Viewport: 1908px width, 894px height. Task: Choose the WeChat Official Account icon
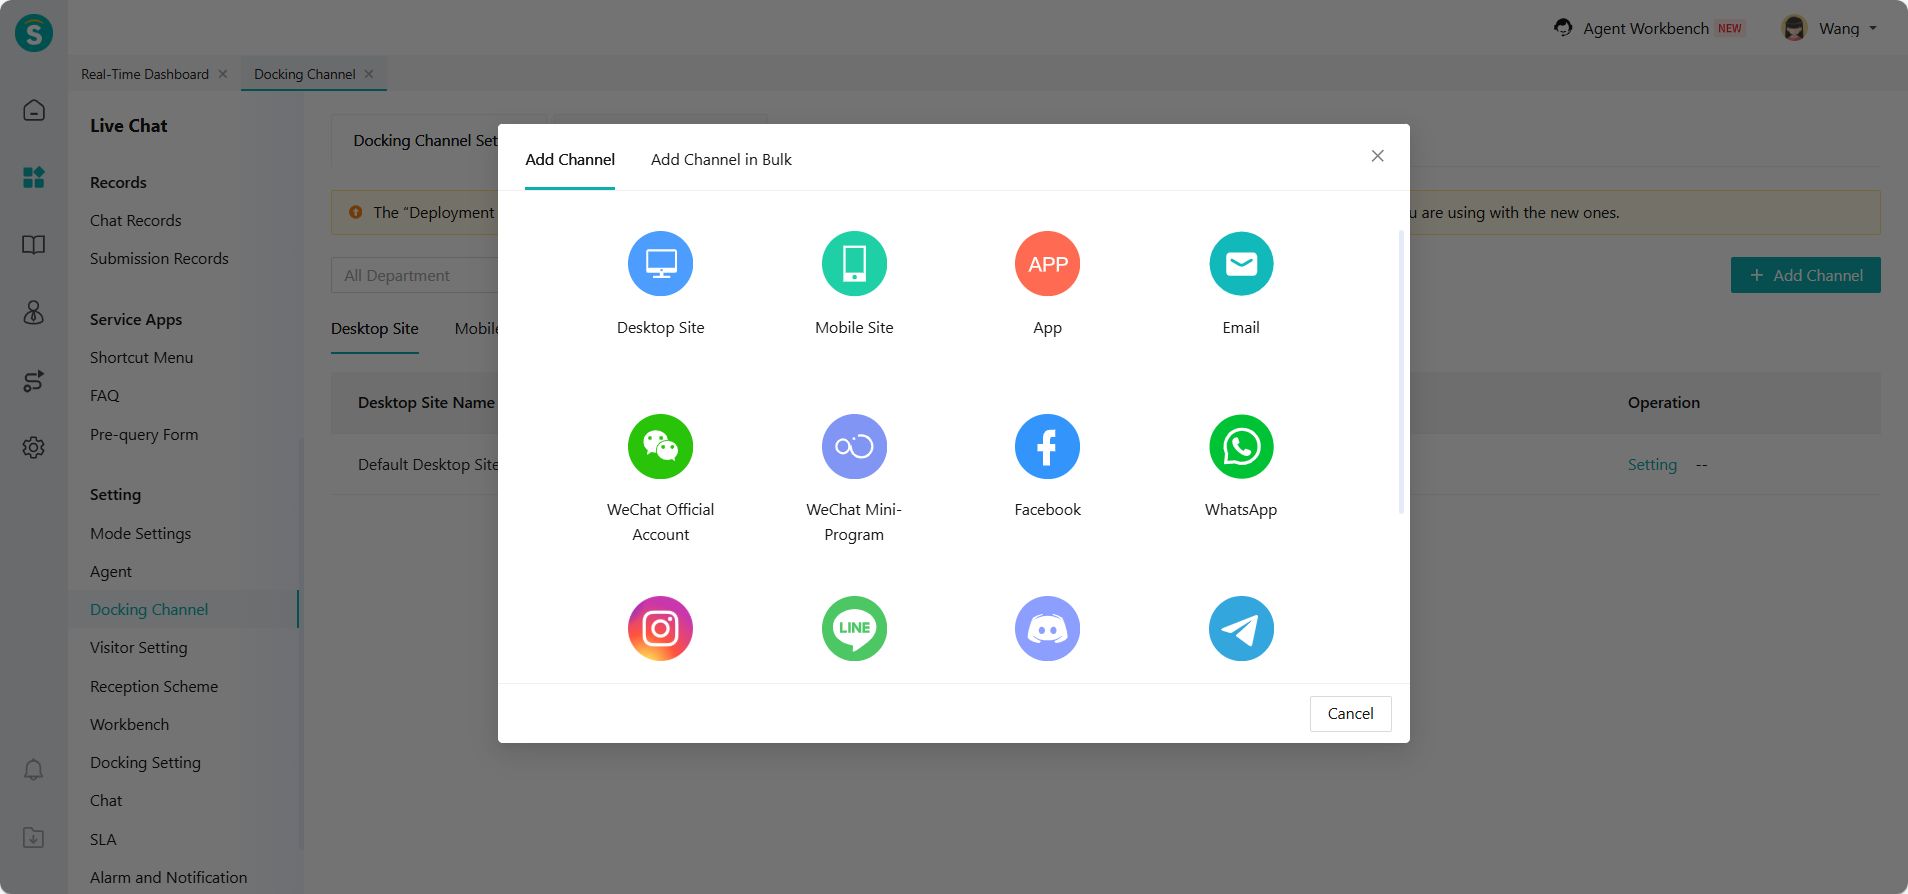(x=660, y=446)
